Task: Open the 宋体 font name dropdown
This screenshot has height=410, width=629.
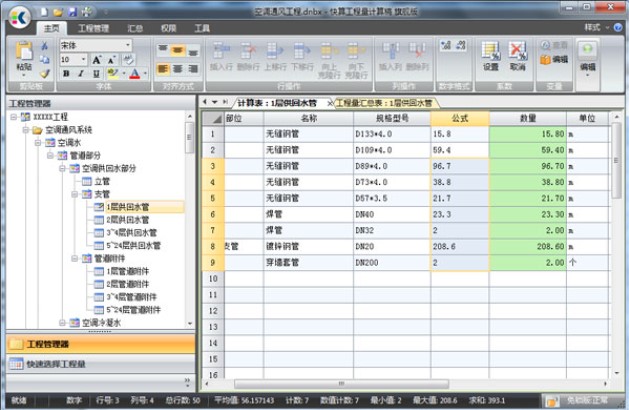Action: tap(128, 45)
